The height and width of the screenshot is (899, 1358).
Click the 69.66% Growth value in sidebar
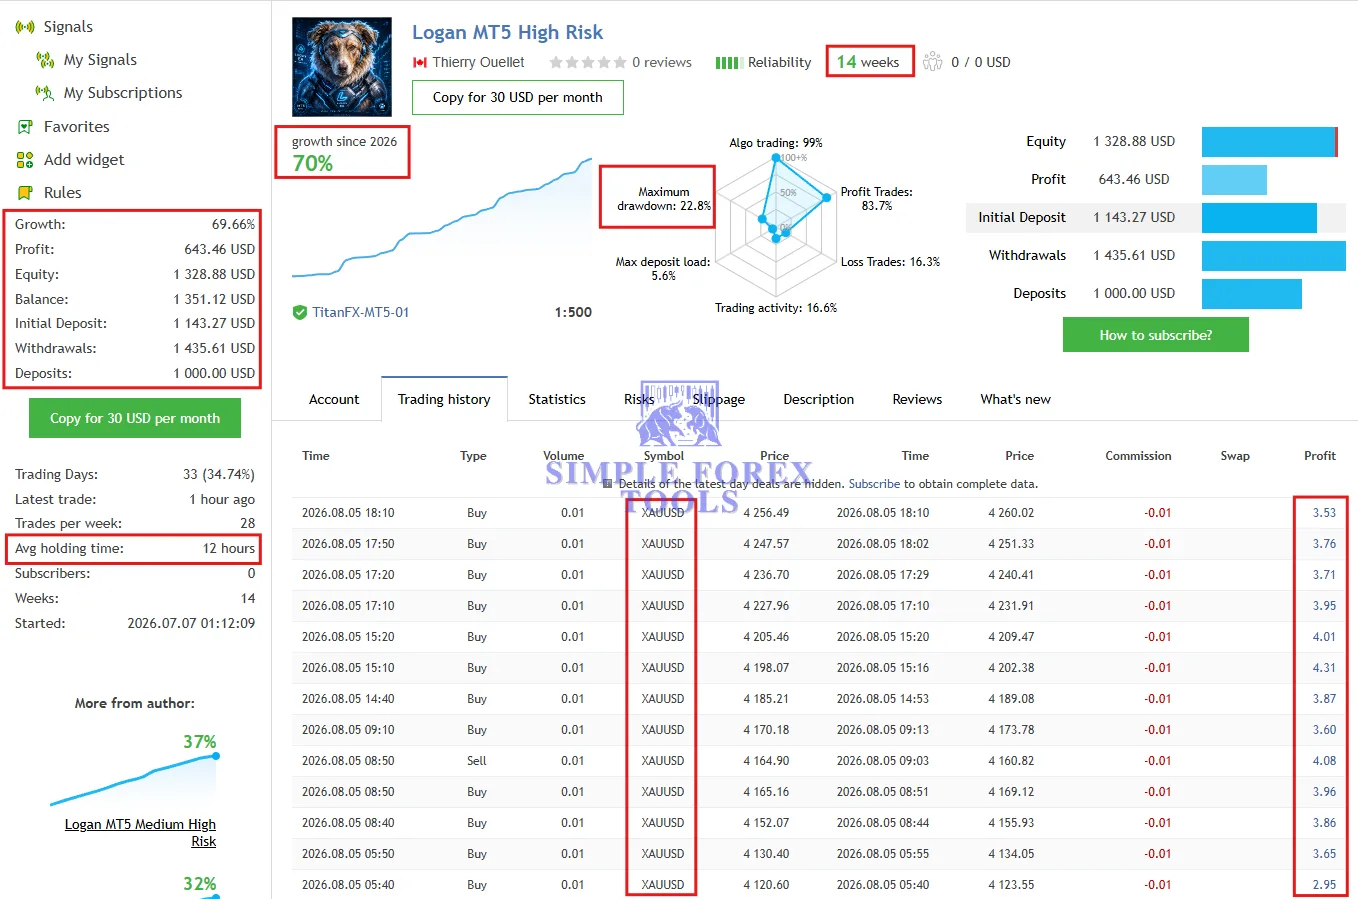coord(233,224)
